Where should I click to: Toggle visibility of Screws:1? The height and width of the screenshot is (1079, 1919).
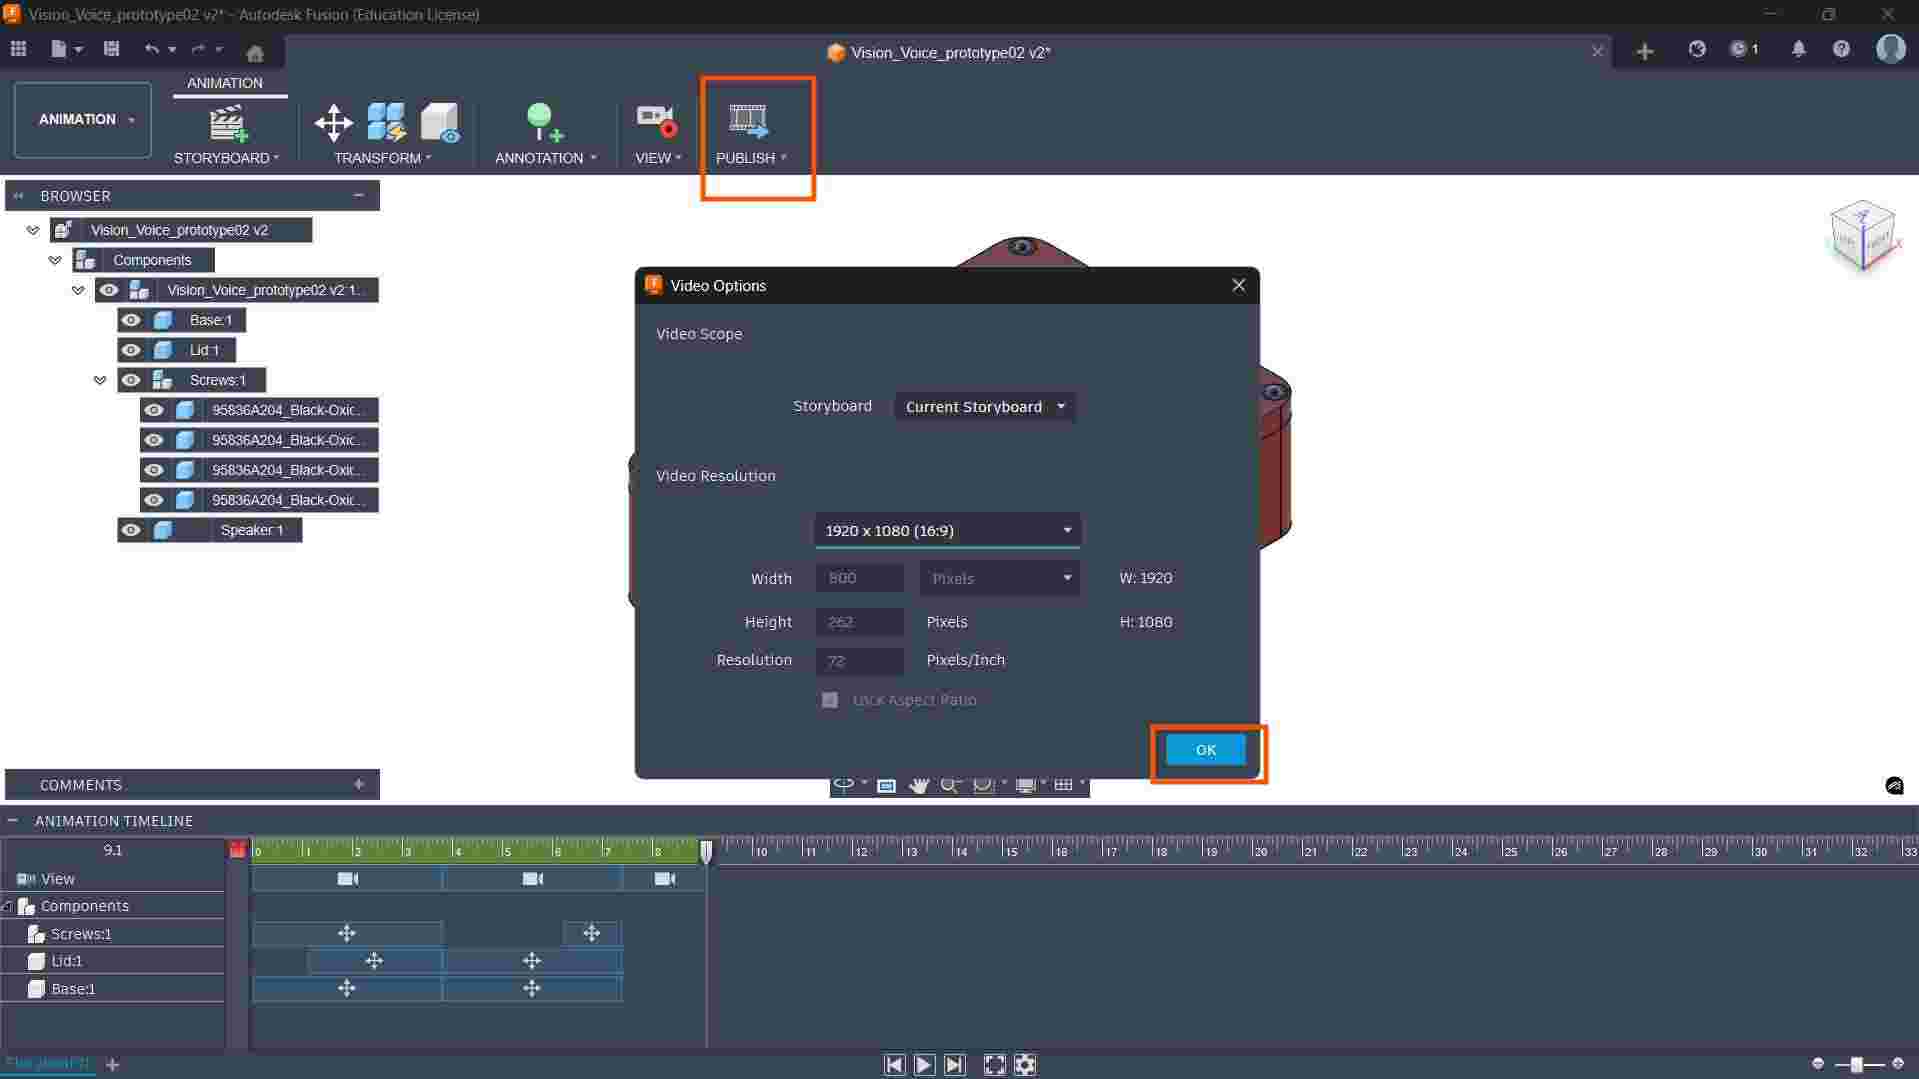[x=131, y=380]
